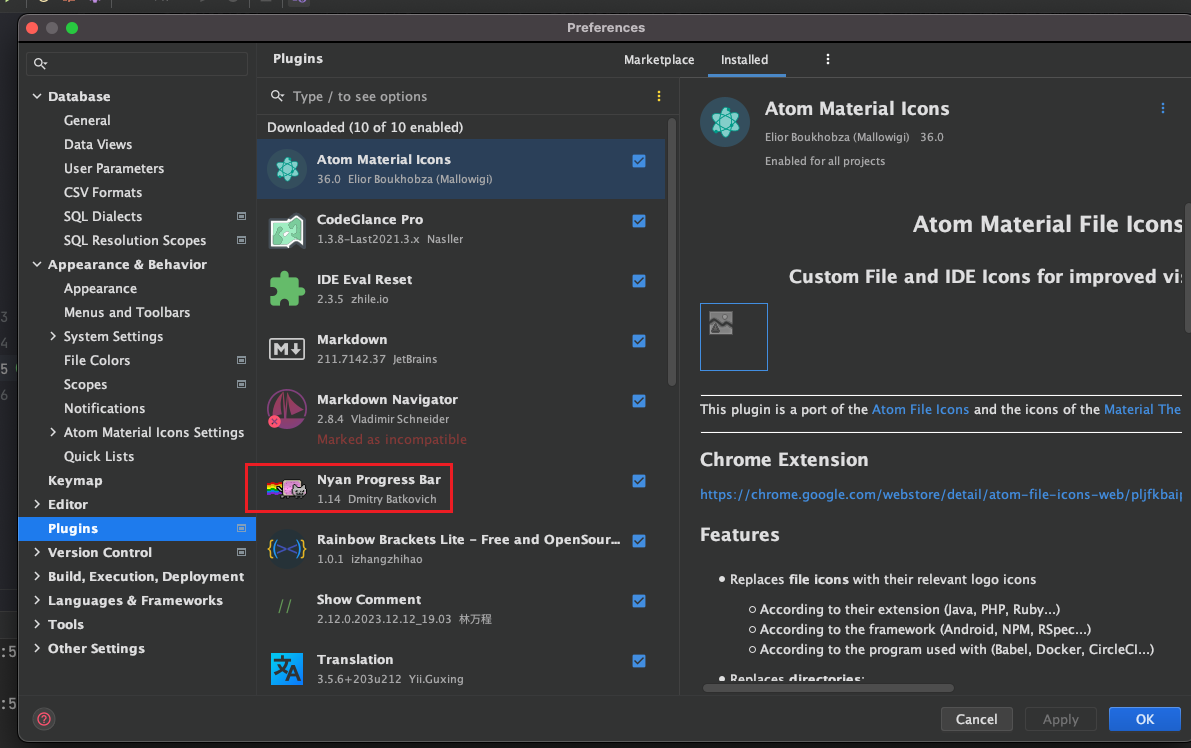
Task: Disable Rainbow Brackets Lite checkbox
Action: pyautogui.click(x=639, y=541)
